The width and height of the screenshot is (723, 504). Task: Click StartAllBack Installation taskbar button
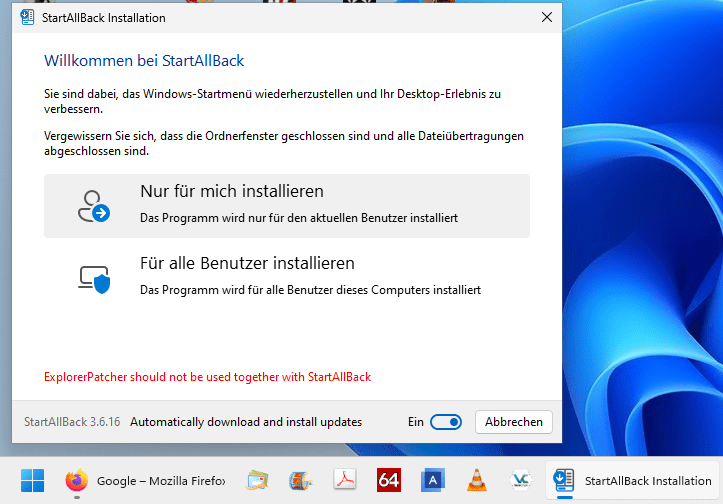633,480
